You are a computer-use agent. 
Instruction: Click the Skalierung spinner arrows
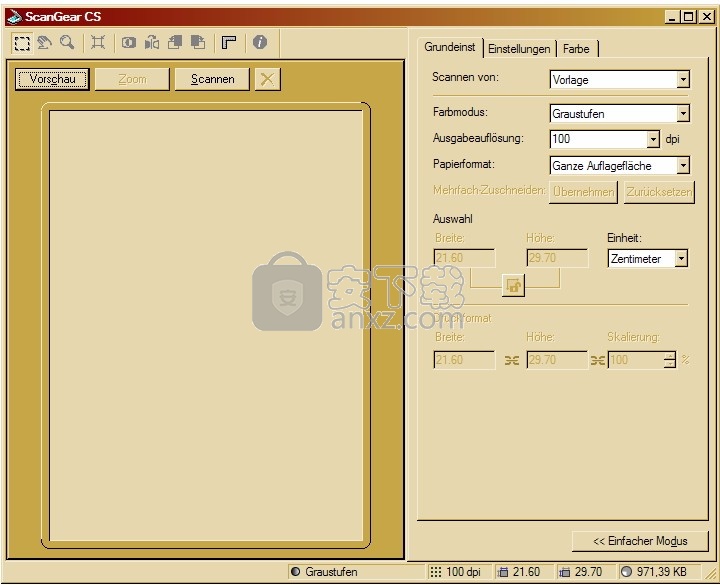click(x=670, y=360)
